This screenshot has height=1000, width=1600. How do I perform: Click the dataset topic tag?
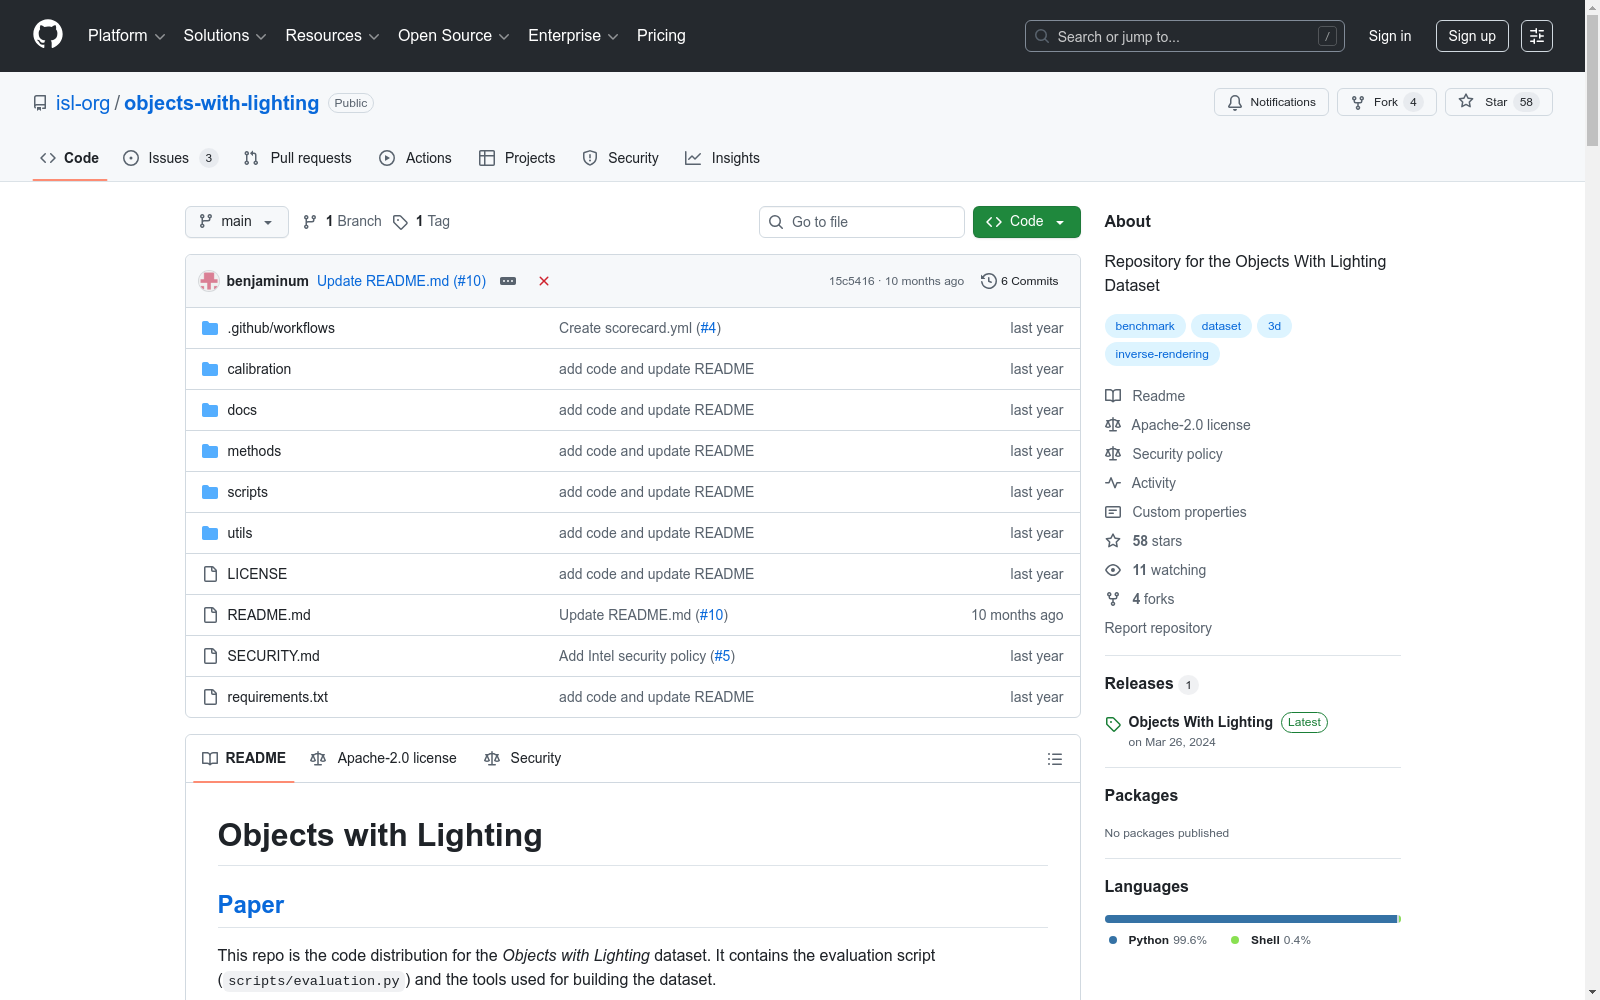[1221, 326]
